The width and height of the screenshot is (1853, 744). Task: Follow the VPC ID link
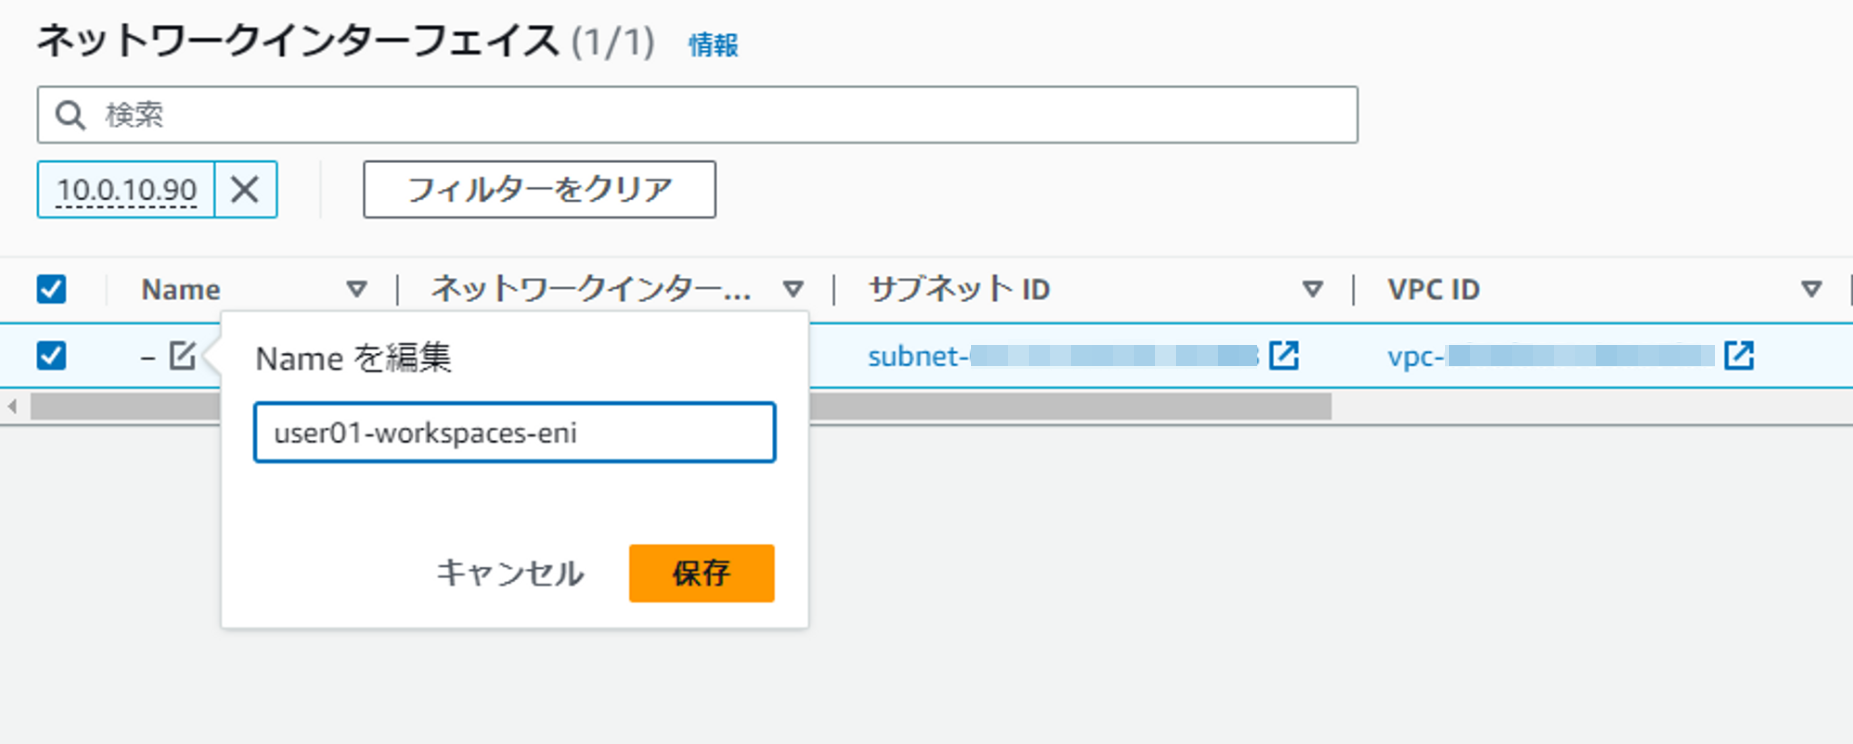pos(1500,354)
